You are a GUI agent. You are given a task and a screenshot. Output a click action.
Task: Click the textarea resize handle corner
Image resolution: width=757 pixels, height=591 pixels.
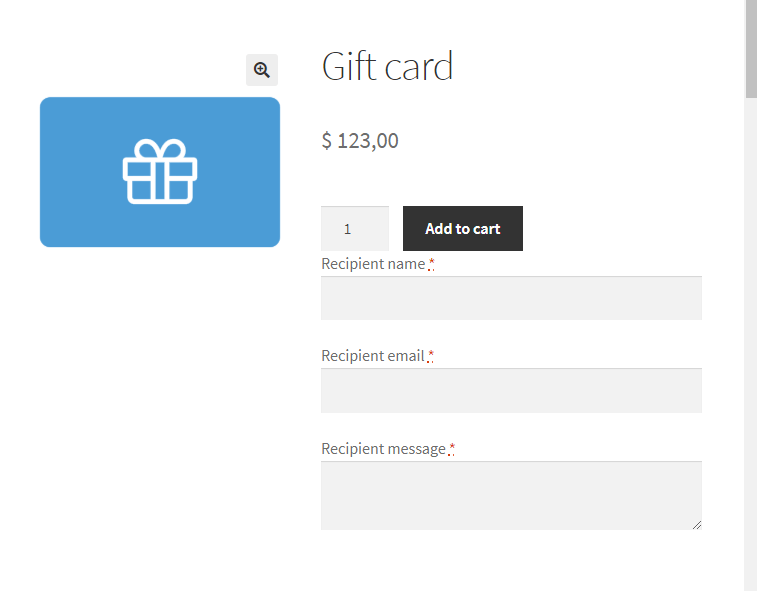pos(697,525)
